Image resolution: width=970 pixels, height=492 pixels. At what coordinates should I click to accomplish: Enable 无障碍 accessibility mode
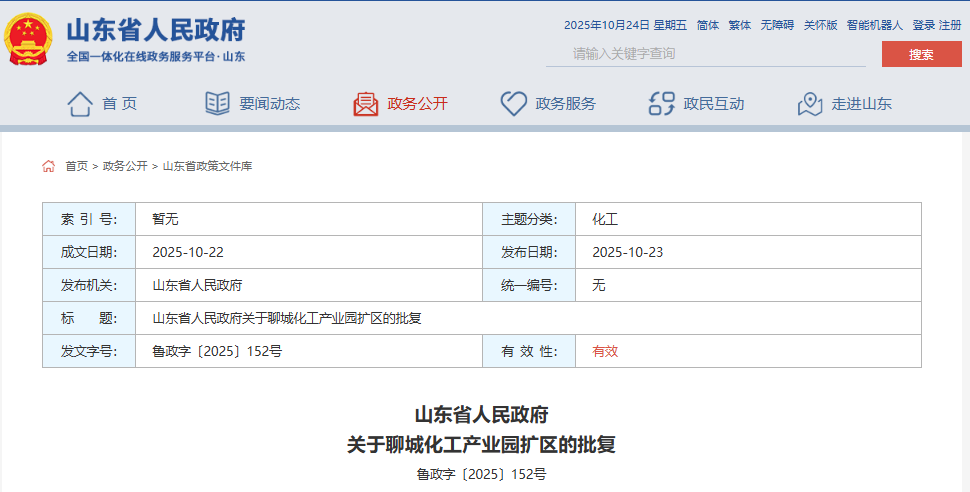point(776,25)
